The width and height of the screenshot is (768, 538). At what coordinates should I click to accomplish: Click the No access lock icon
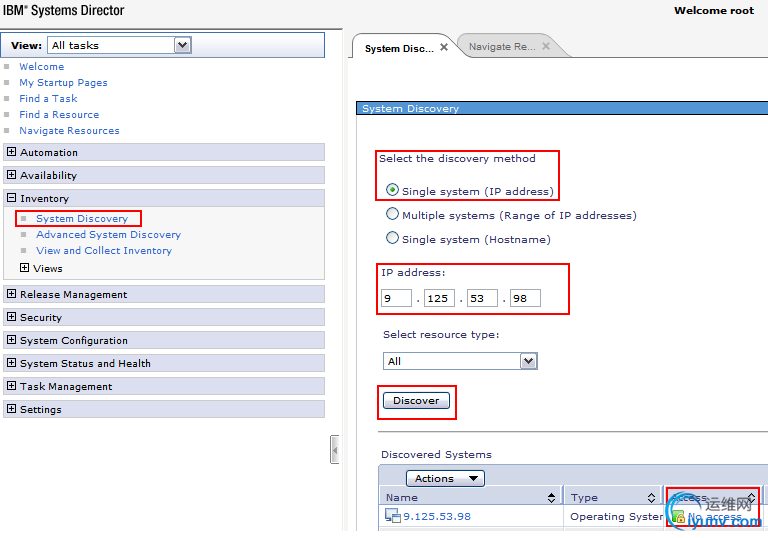click(678, 516)
